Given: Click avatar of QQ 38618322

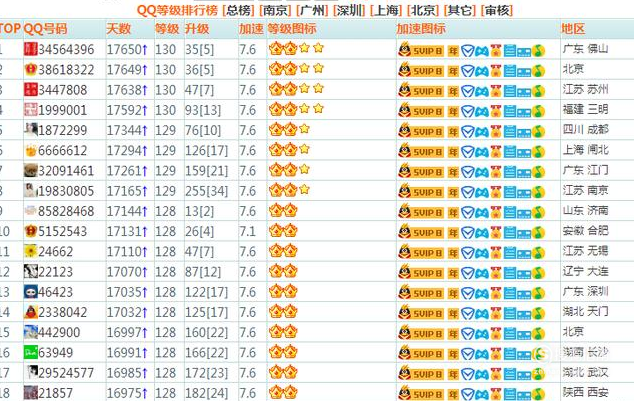Looking at the screenshot, I should click(x=30, y=69).
